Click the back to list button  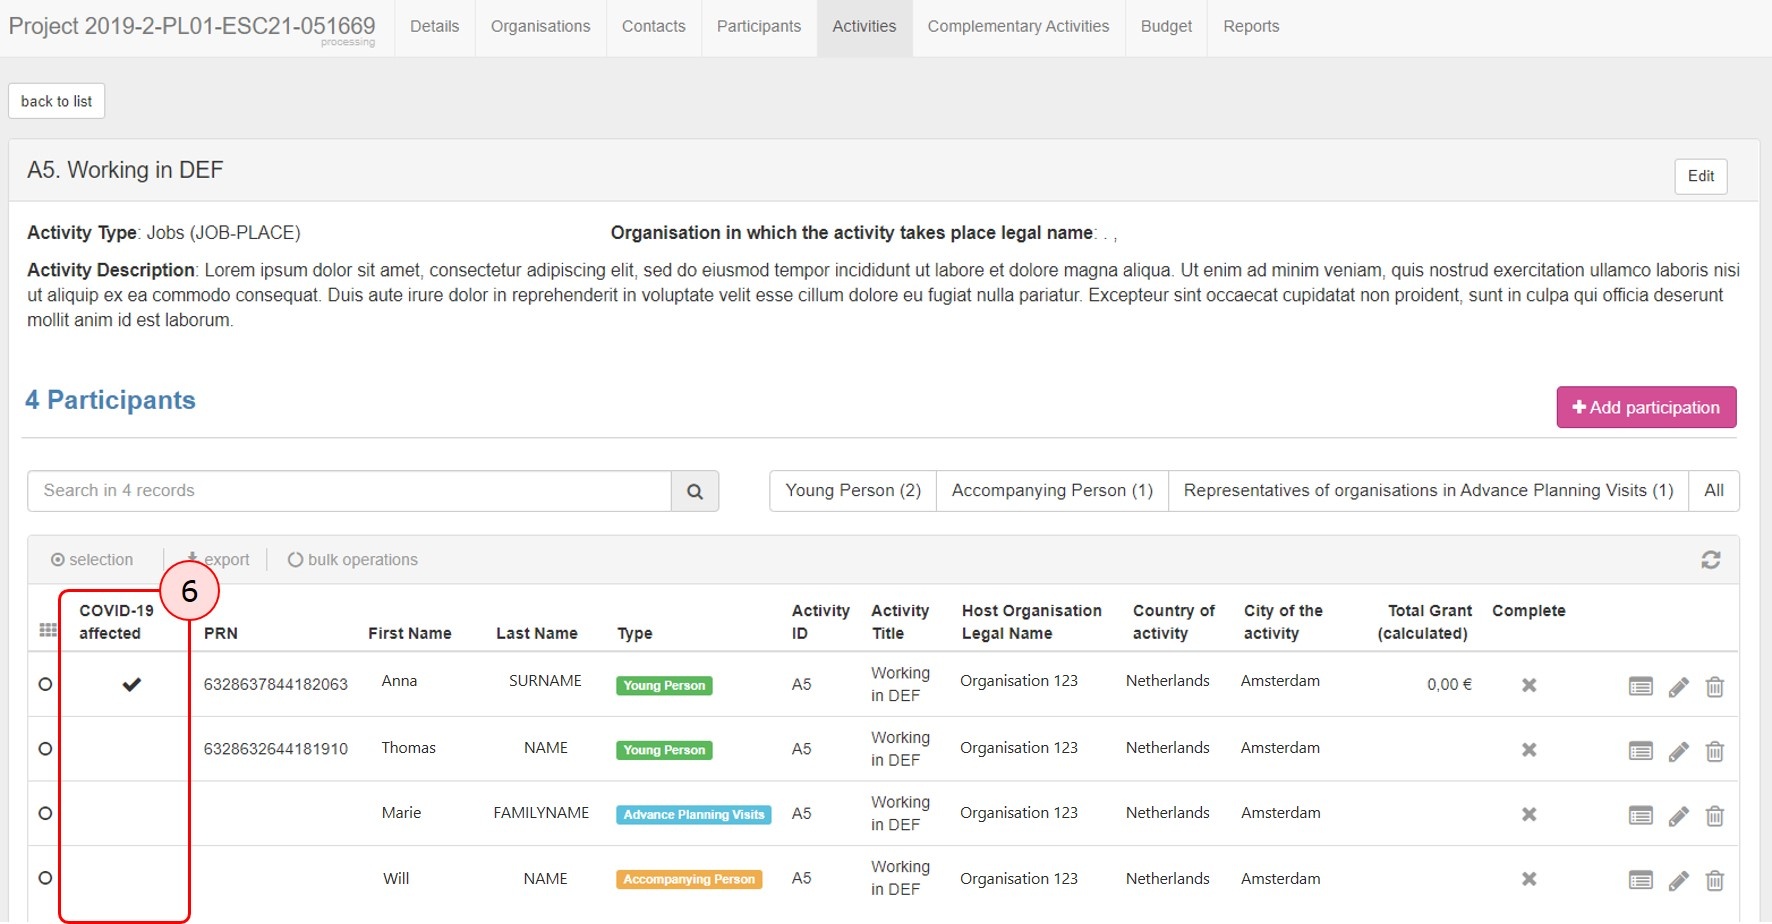coord(57,101)
